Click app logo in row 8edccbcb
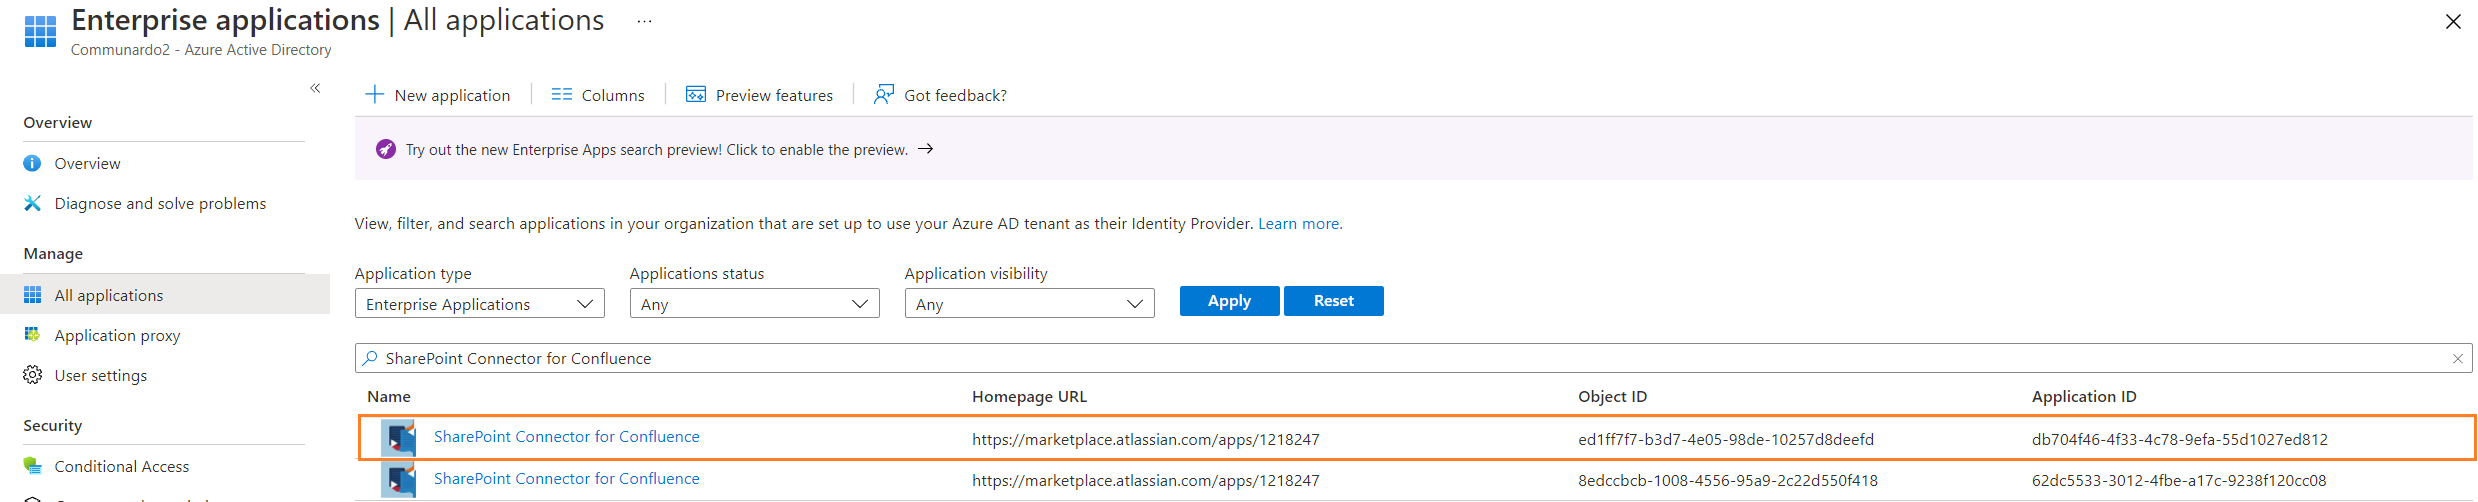 point(398,480)
